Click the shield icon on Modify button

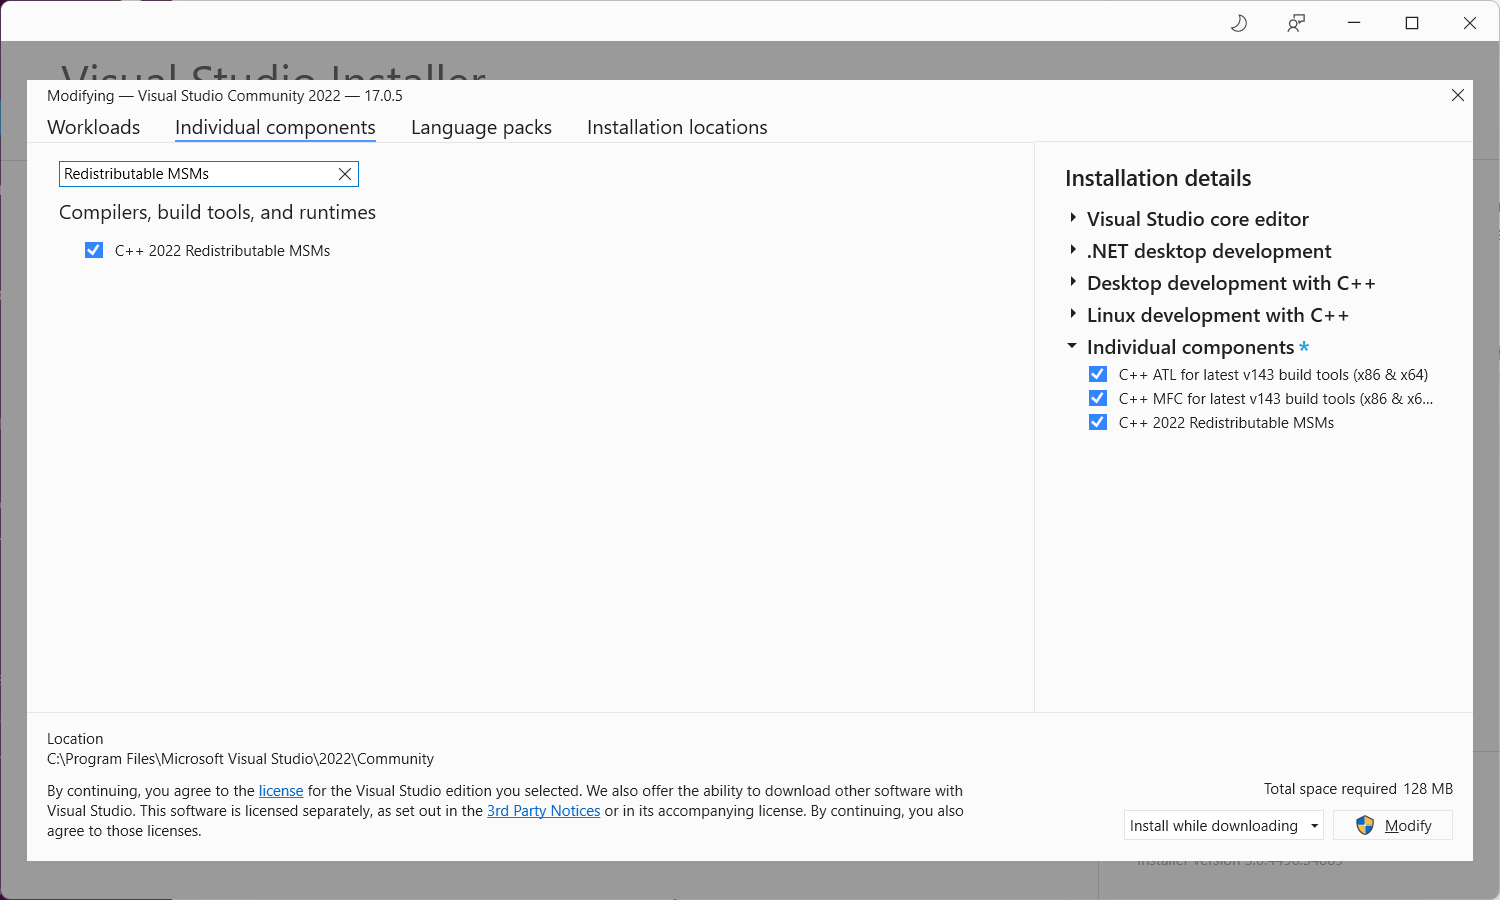coord(1365,825)
